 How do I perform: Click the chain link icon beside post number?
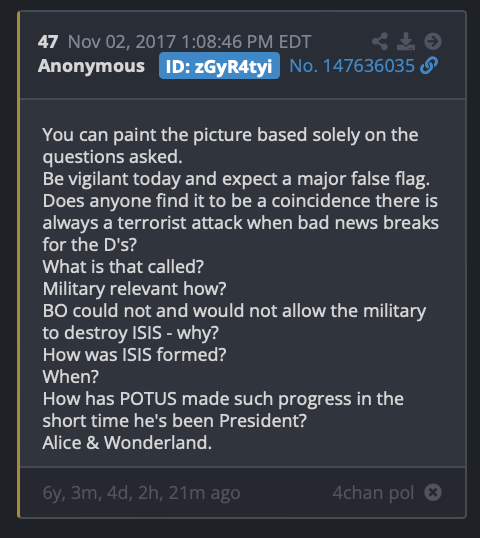429,66
